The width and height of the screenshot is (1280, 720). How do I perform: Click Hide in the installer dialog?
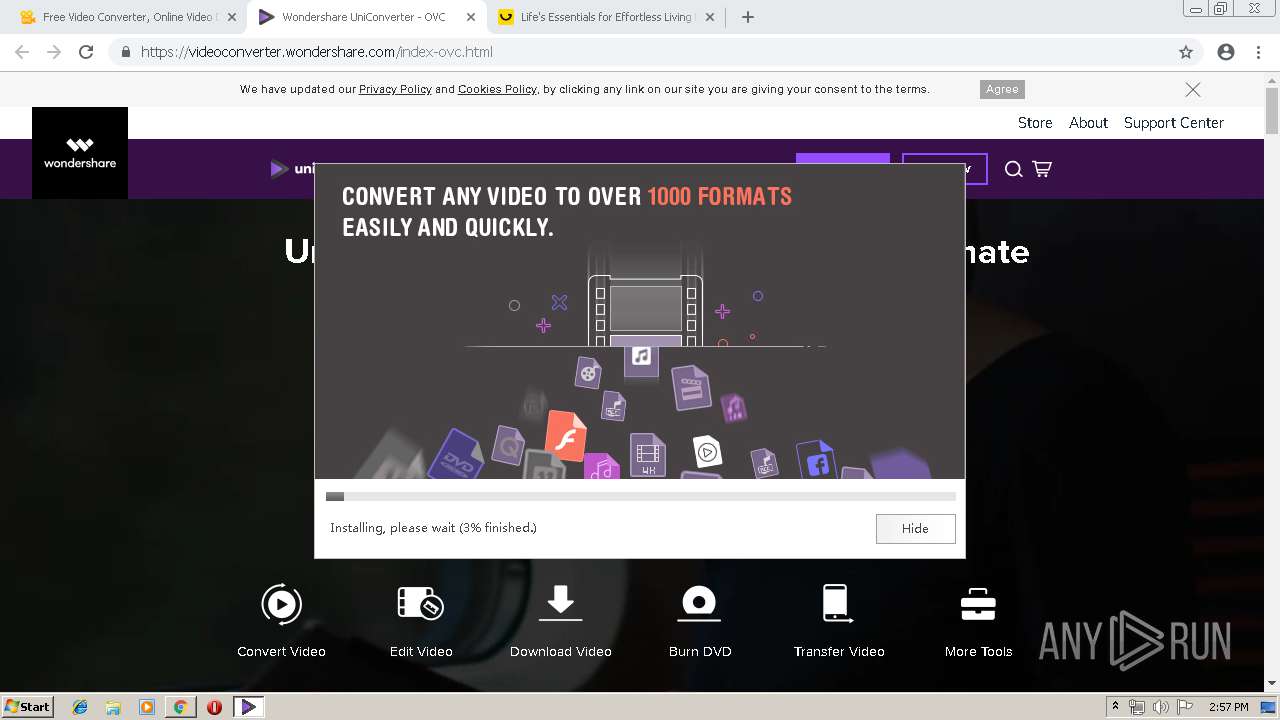pos(915,528)
